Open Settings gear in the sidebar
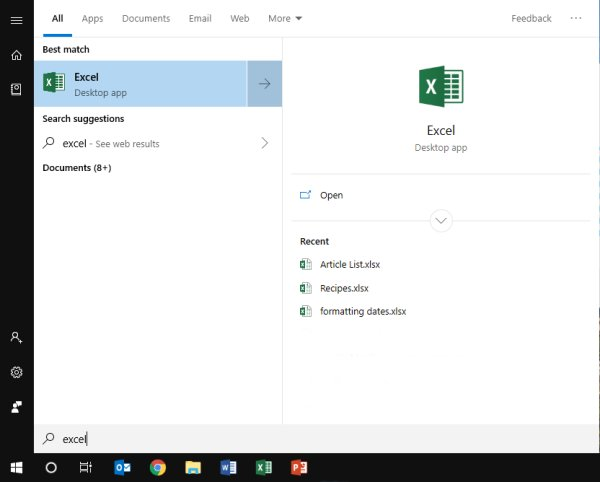This screenshot has width=600, height=482. [16, 372]
